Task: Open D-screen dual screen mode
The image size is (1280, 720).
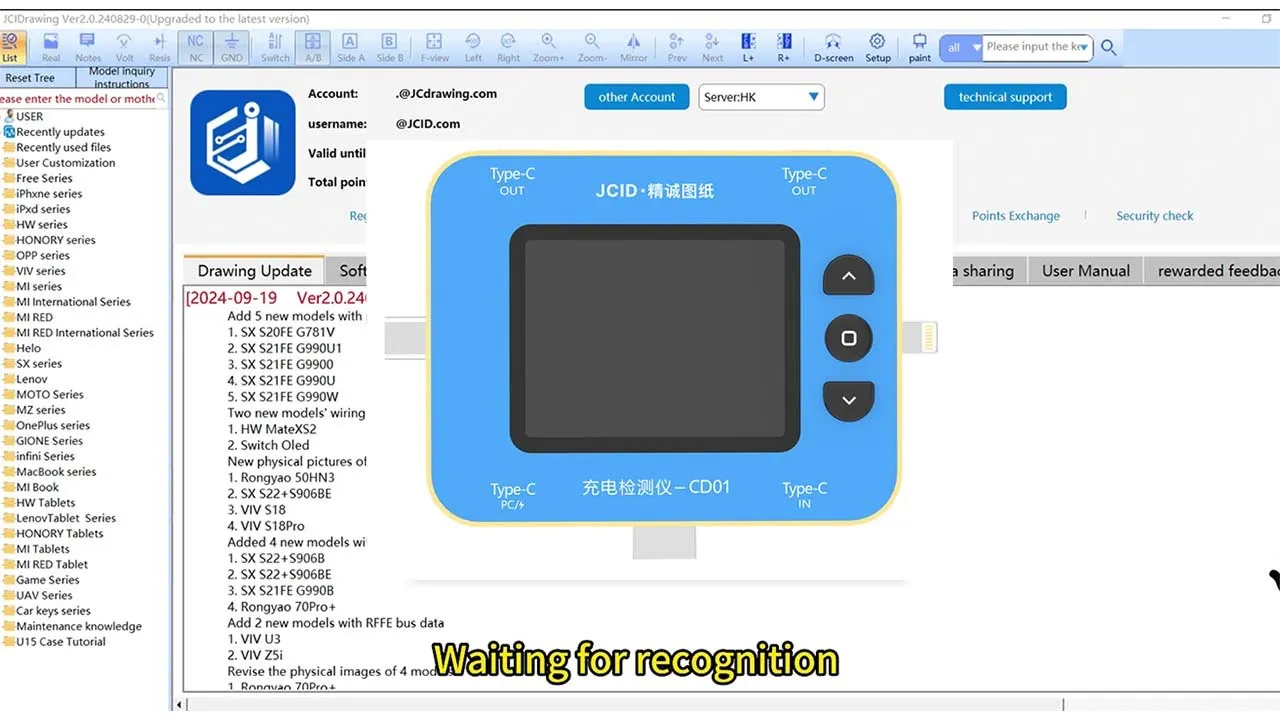Action: click(x=833, y=47)
